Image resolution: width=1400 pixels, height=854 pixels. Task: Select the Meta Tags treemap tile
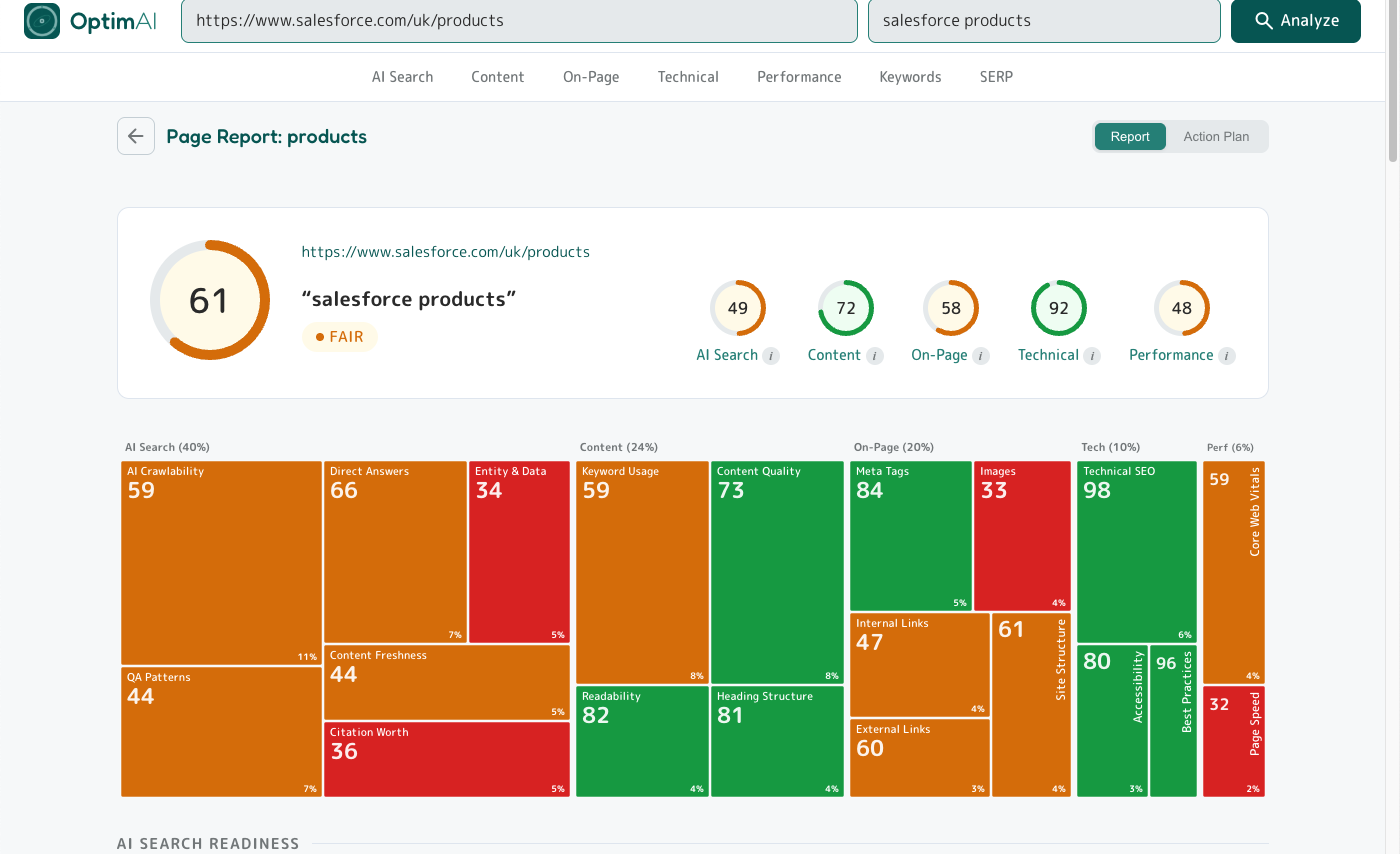911,536
